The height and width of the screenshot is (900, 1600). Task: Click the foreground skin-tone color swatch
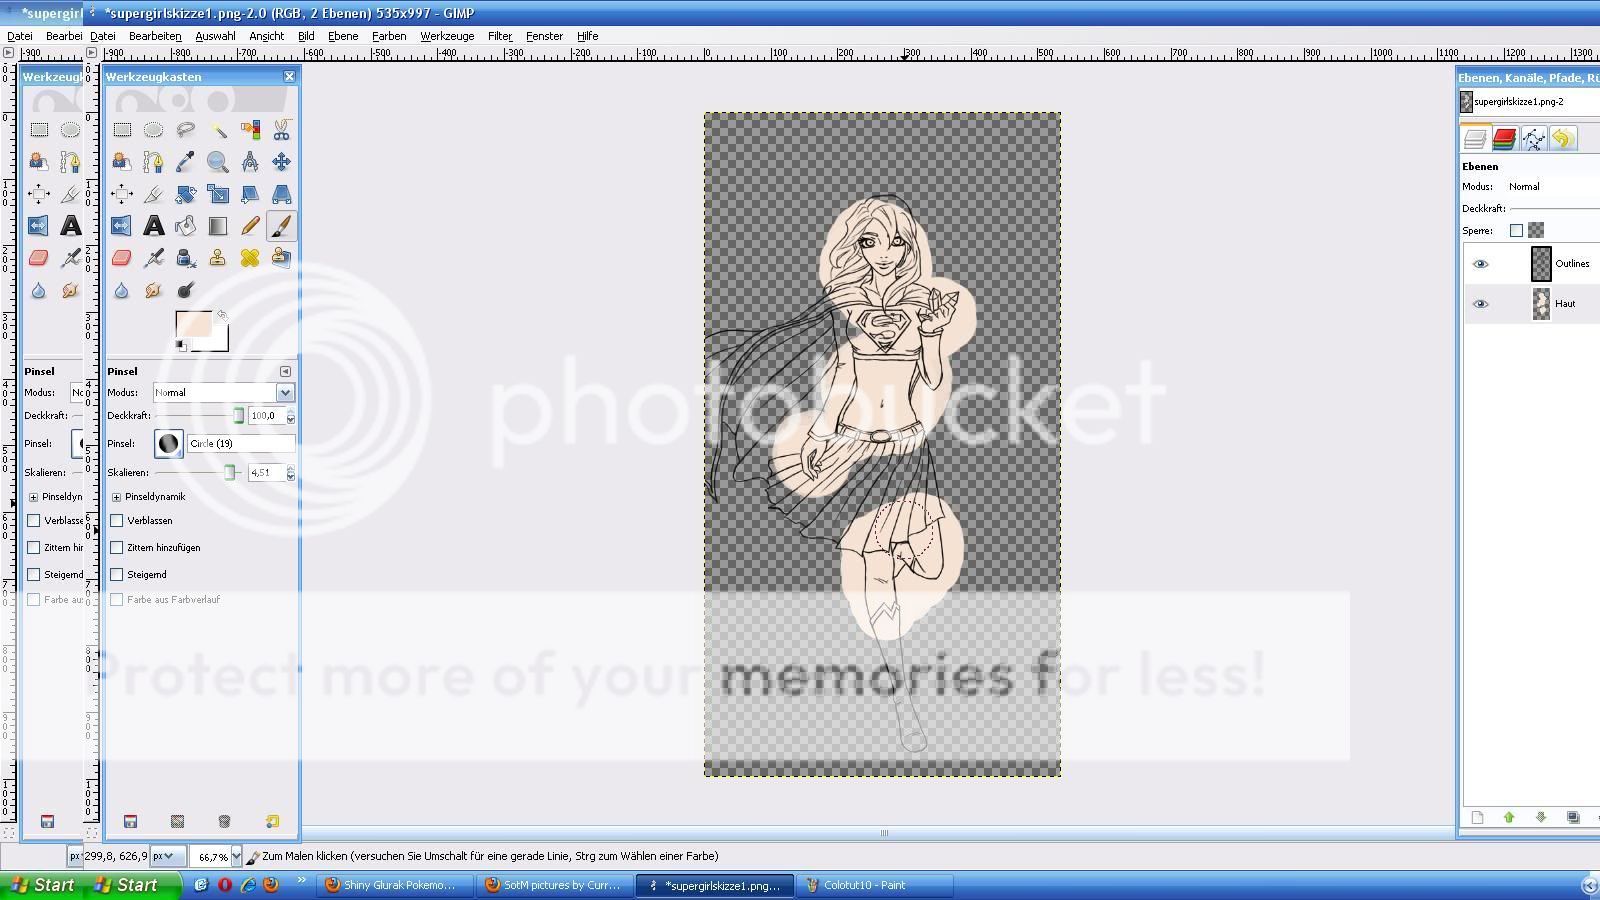pyautogui.click(x=192, y=324)
